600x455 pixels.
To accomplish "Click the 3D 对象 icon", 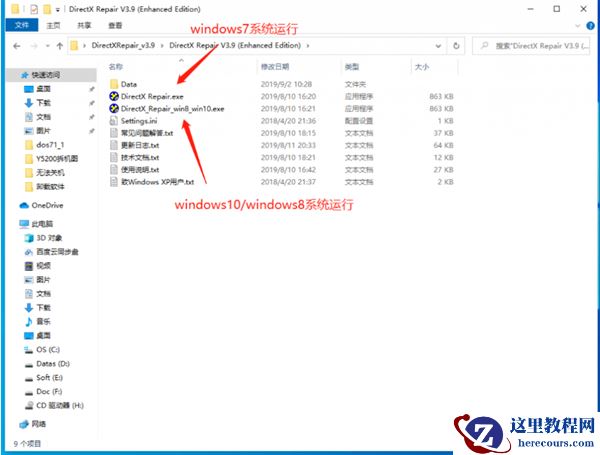I will (x=29, y=238).
